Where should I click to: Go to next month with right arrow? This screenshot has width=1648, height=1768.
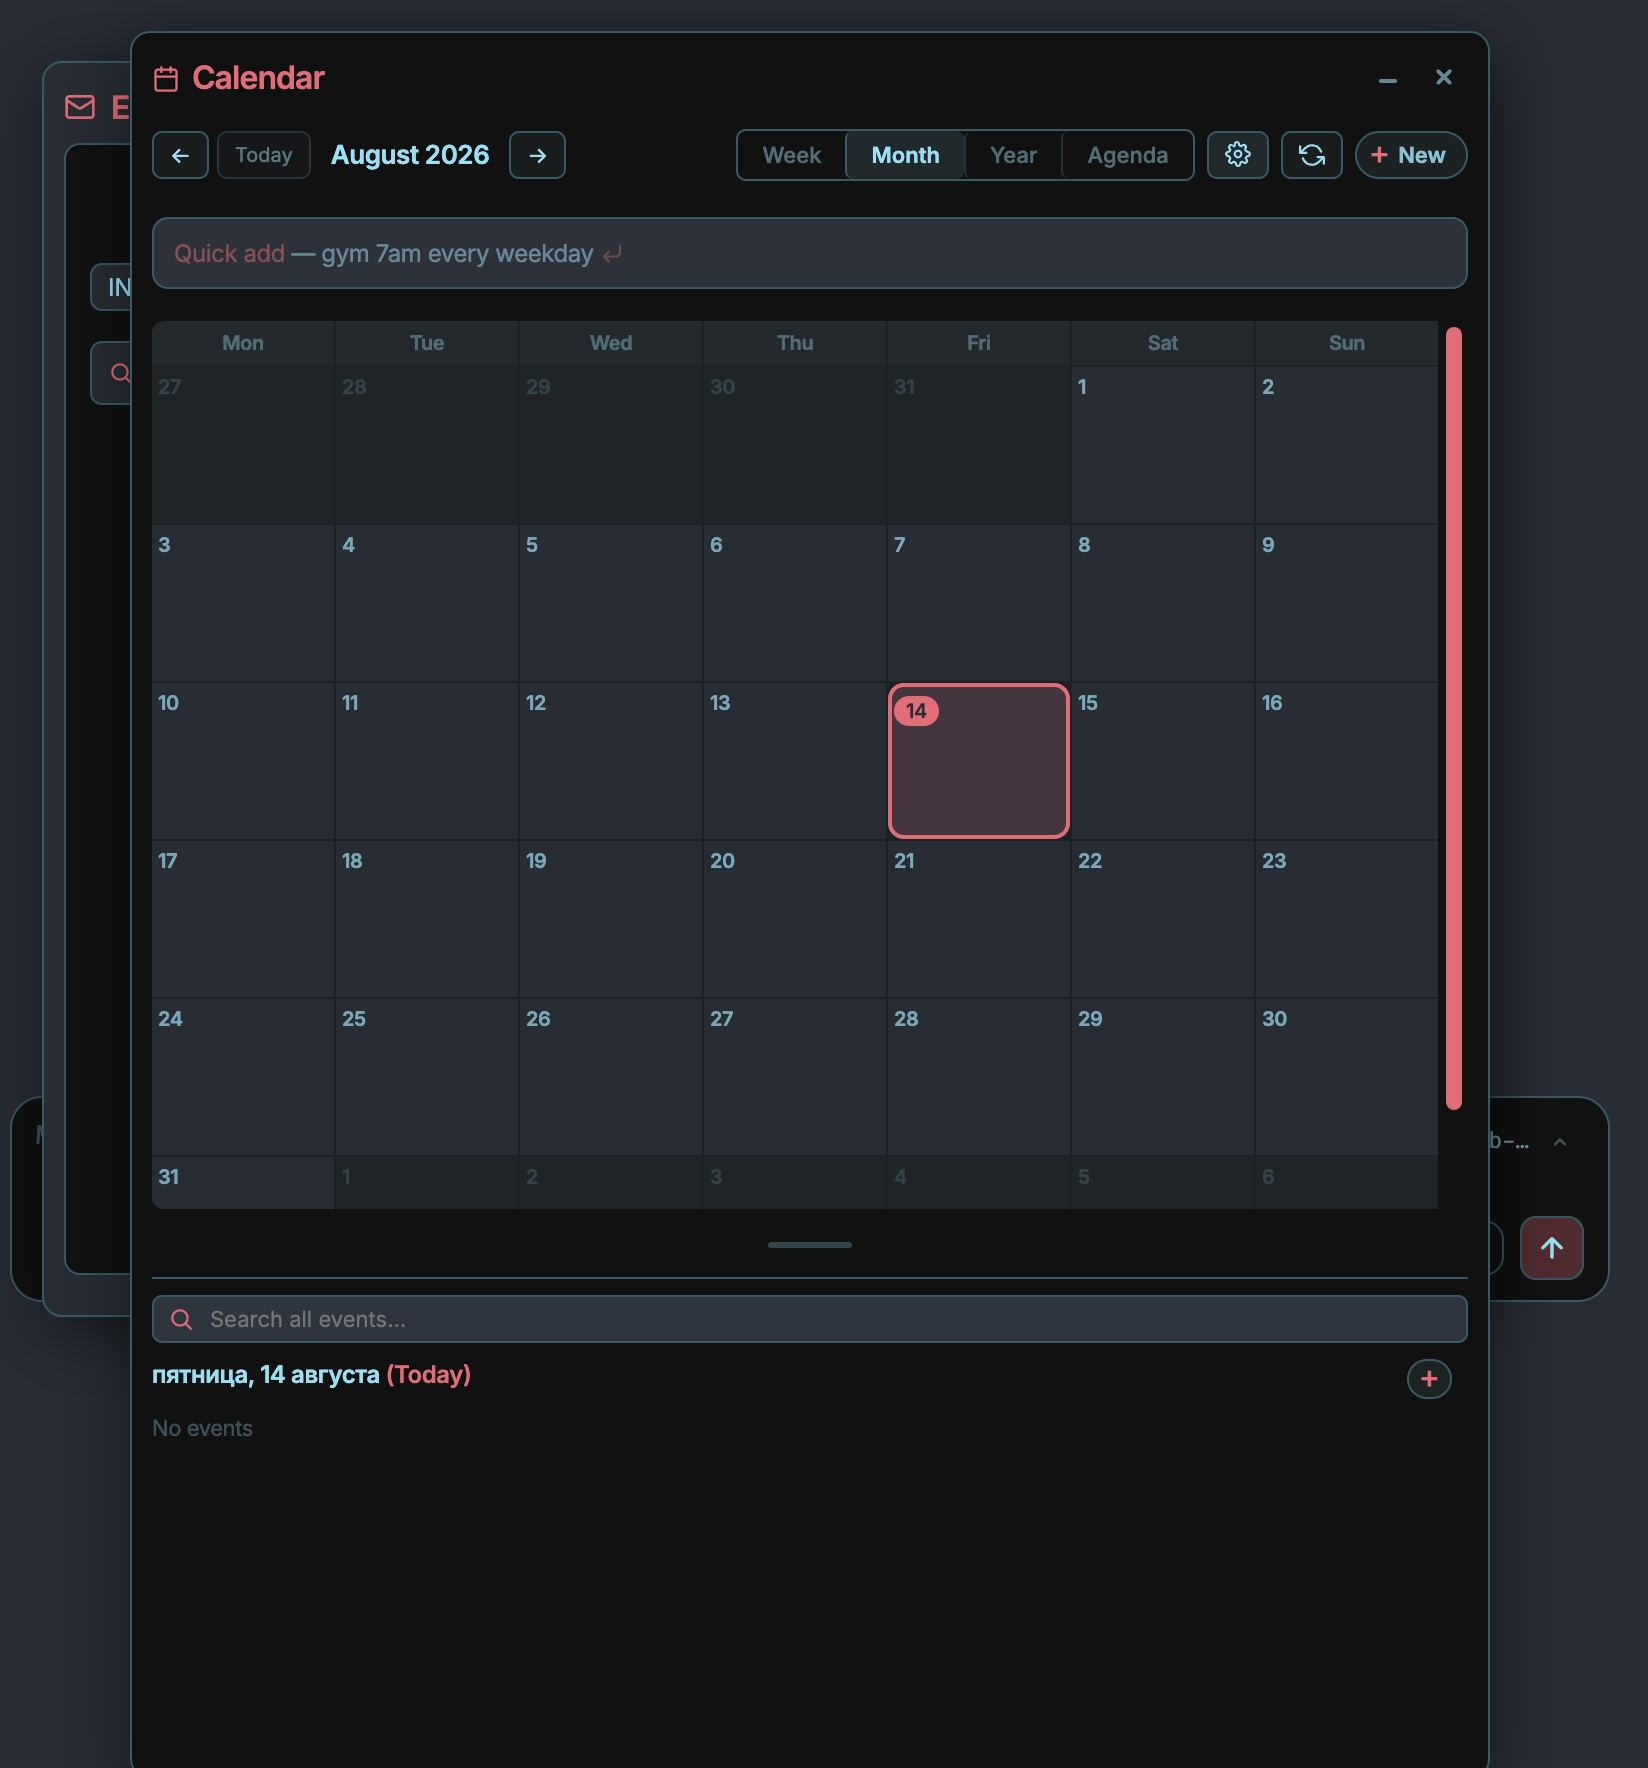[537, 155]
